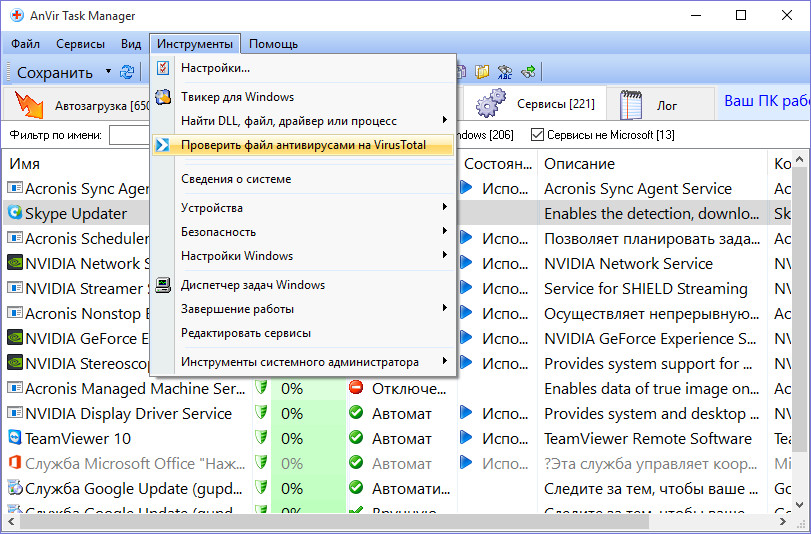Viewport: 811px width, 534px height.
Task: Expand the Найти DLL, файл, драйвер submenu arrow
Action: [445, 120]
